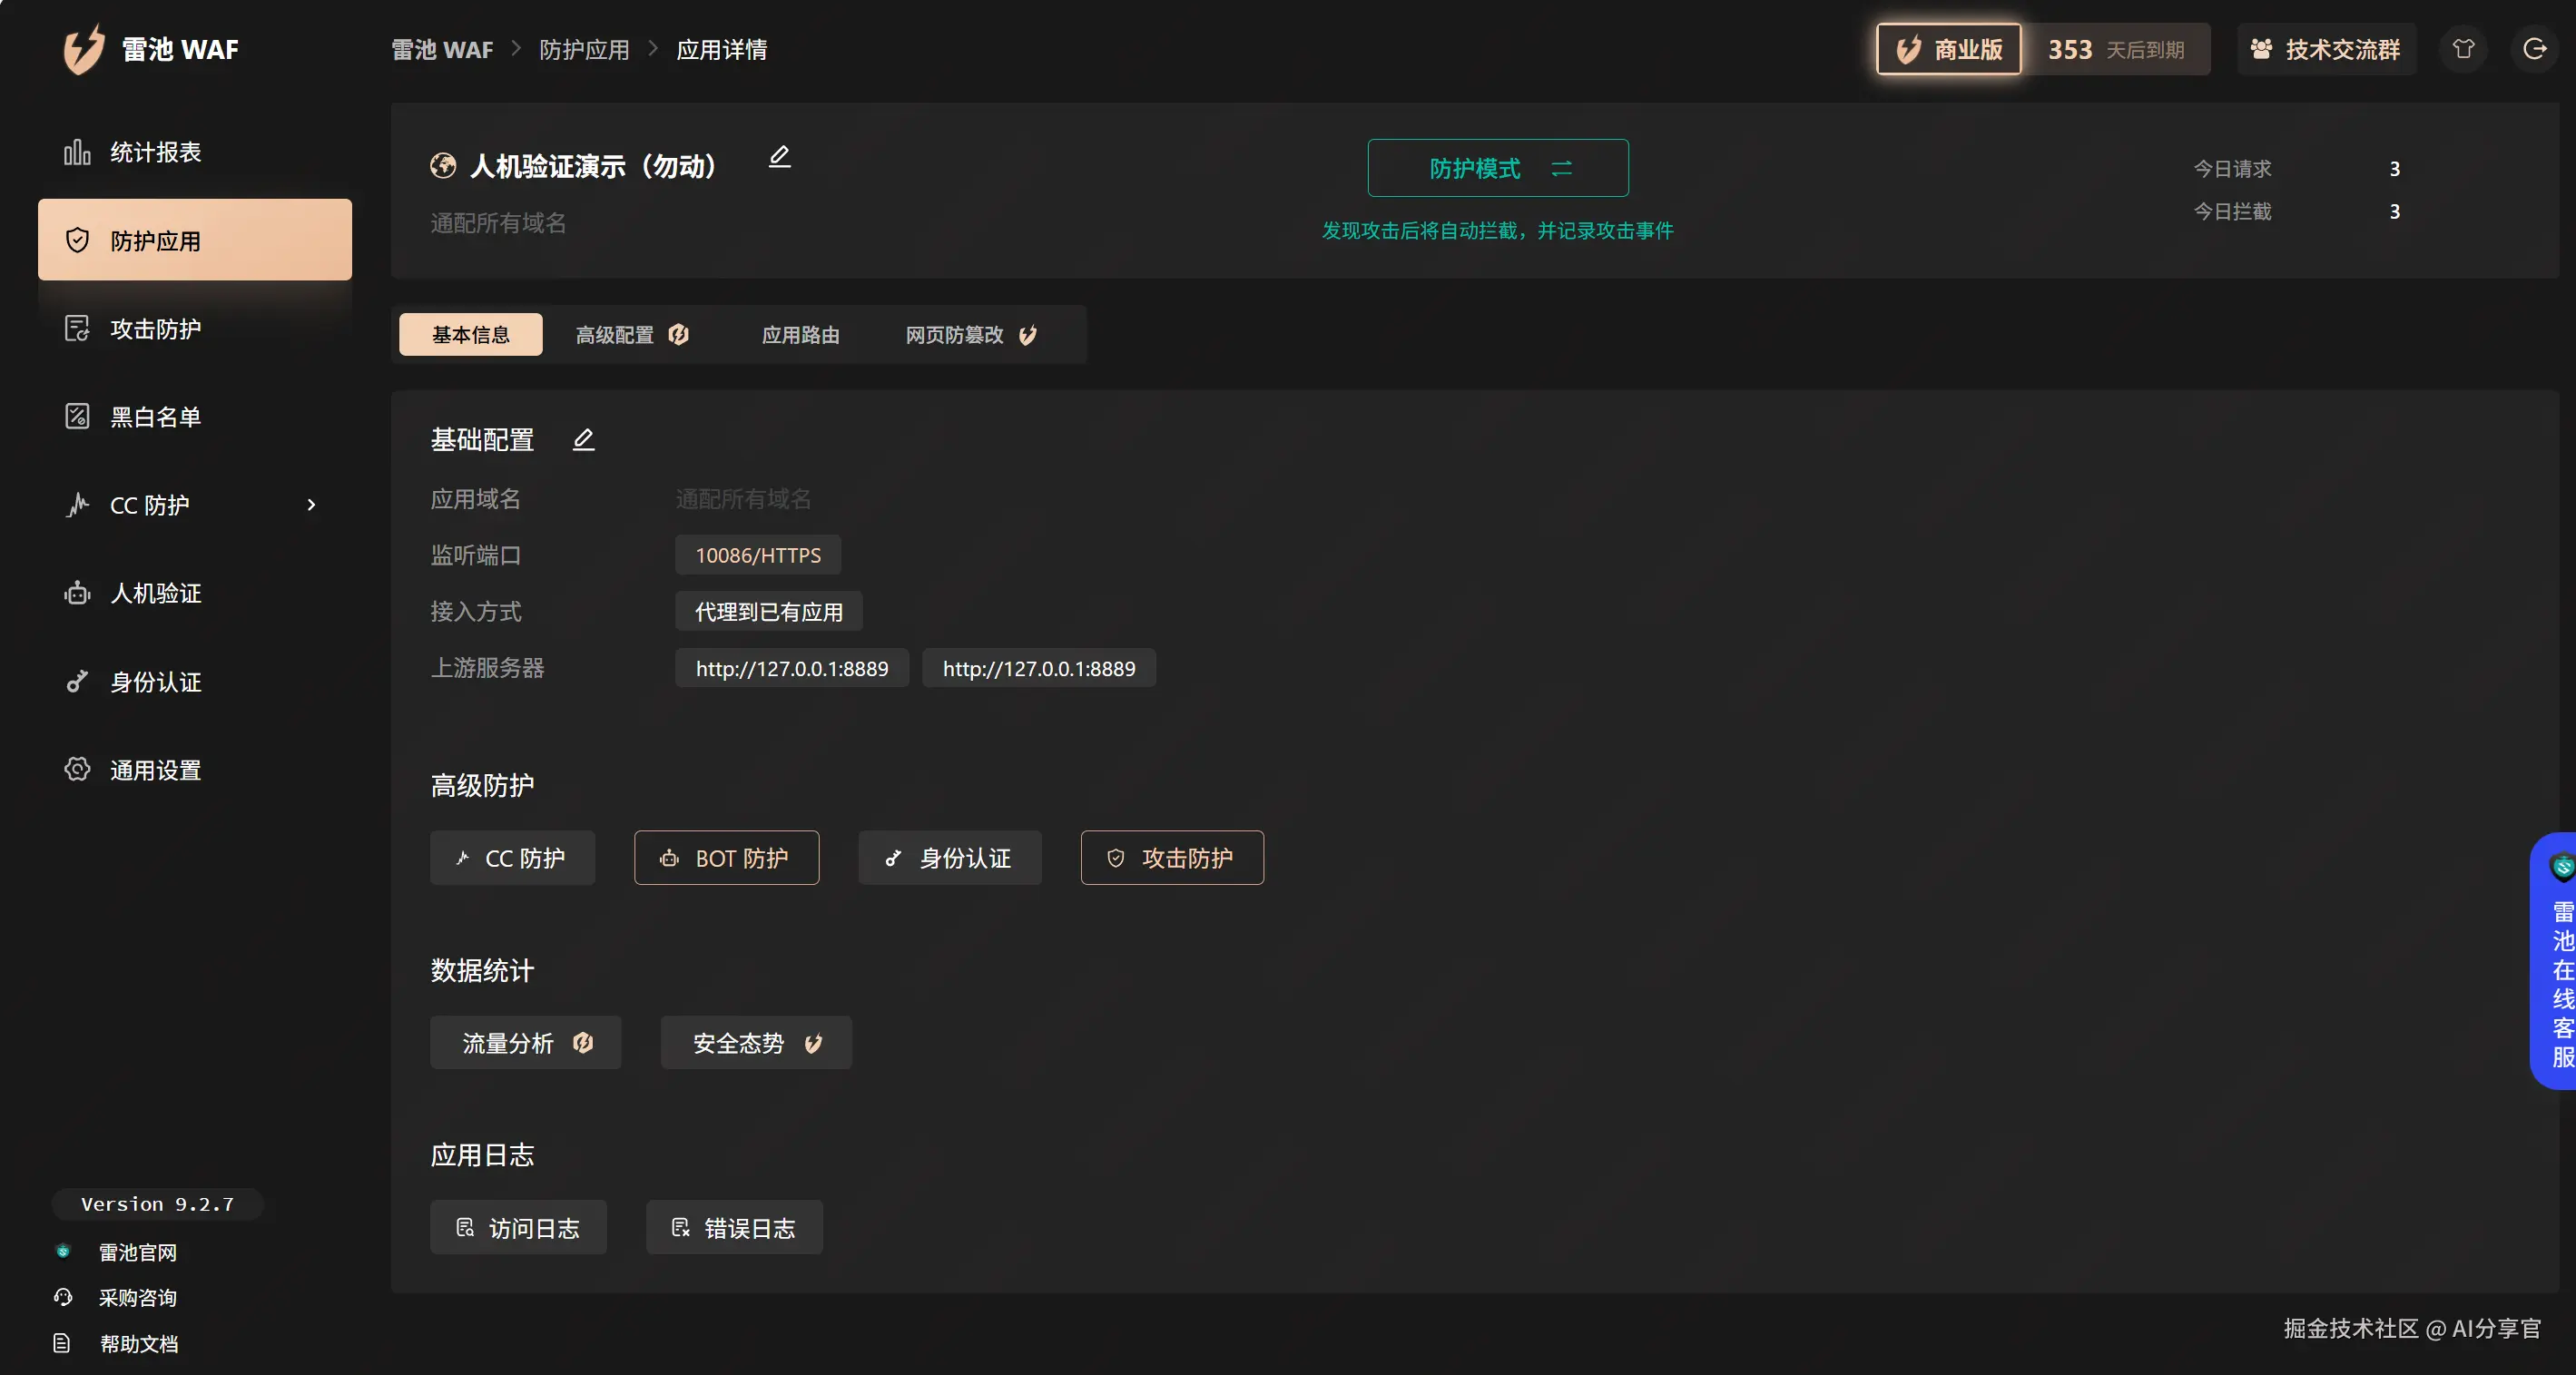
Task: Click the edit pencil beside 人机验证演示（勿动）
Action: coord(780,157)
